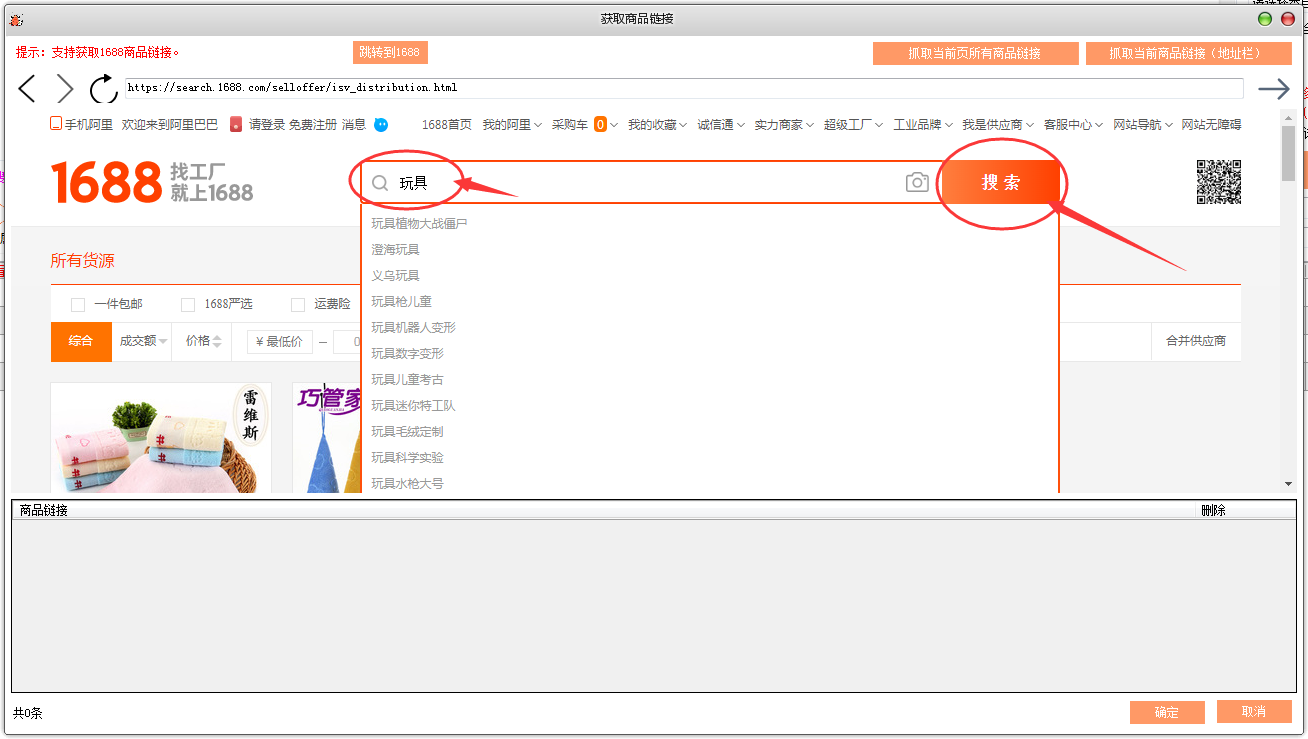Click the 跳转到1688 button
Viewport: 1308px width, 739px height.
click(x=390, y=52)
